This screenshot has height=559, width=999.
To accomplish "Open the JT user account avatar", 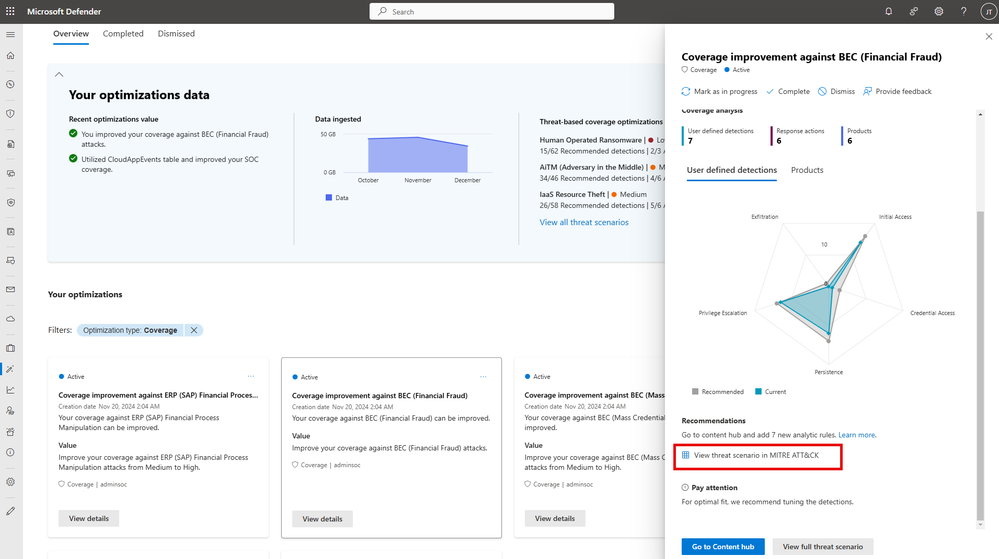I will coord(988,11).
